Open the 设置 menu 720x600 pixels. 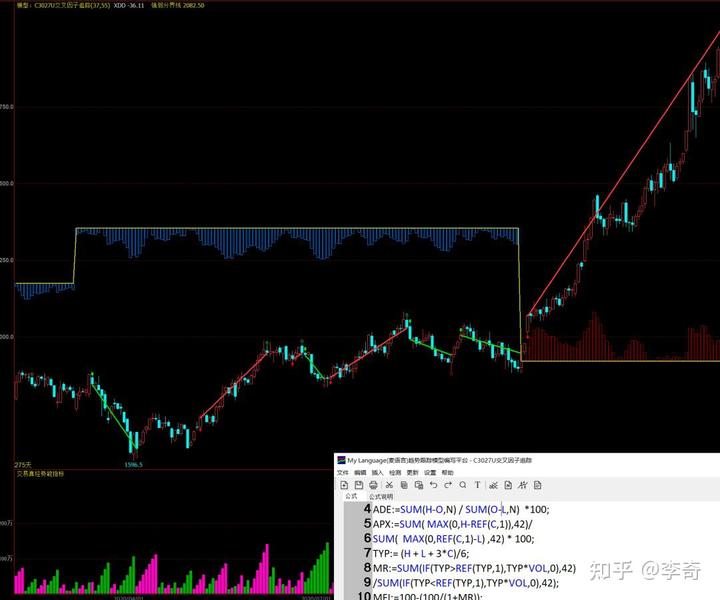[x=429, y=473]
